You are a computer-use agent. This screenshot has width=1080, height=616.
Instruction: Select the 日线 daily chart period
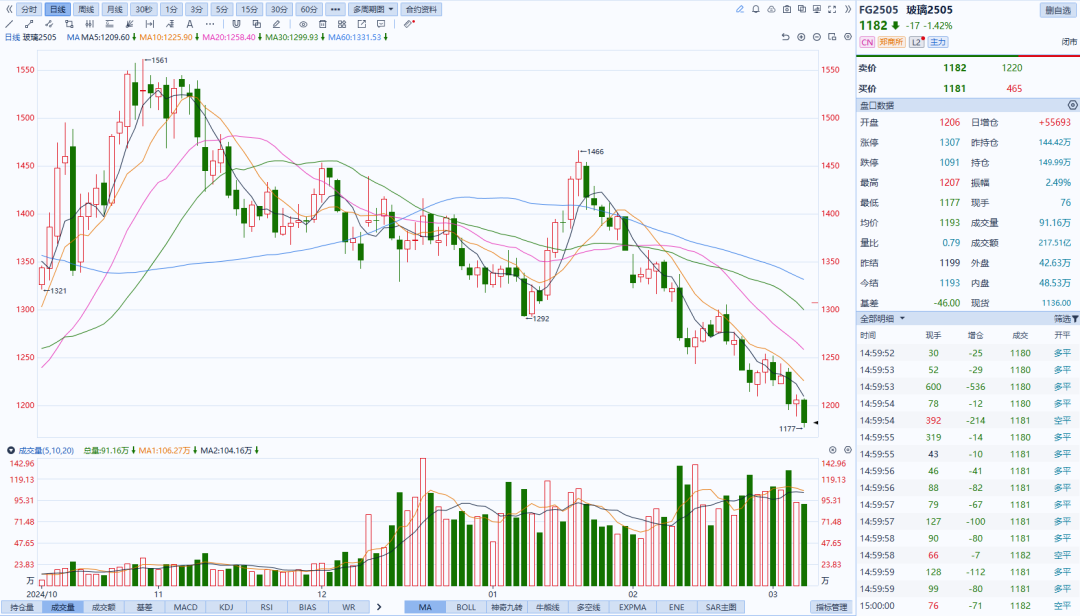point(58,10)
